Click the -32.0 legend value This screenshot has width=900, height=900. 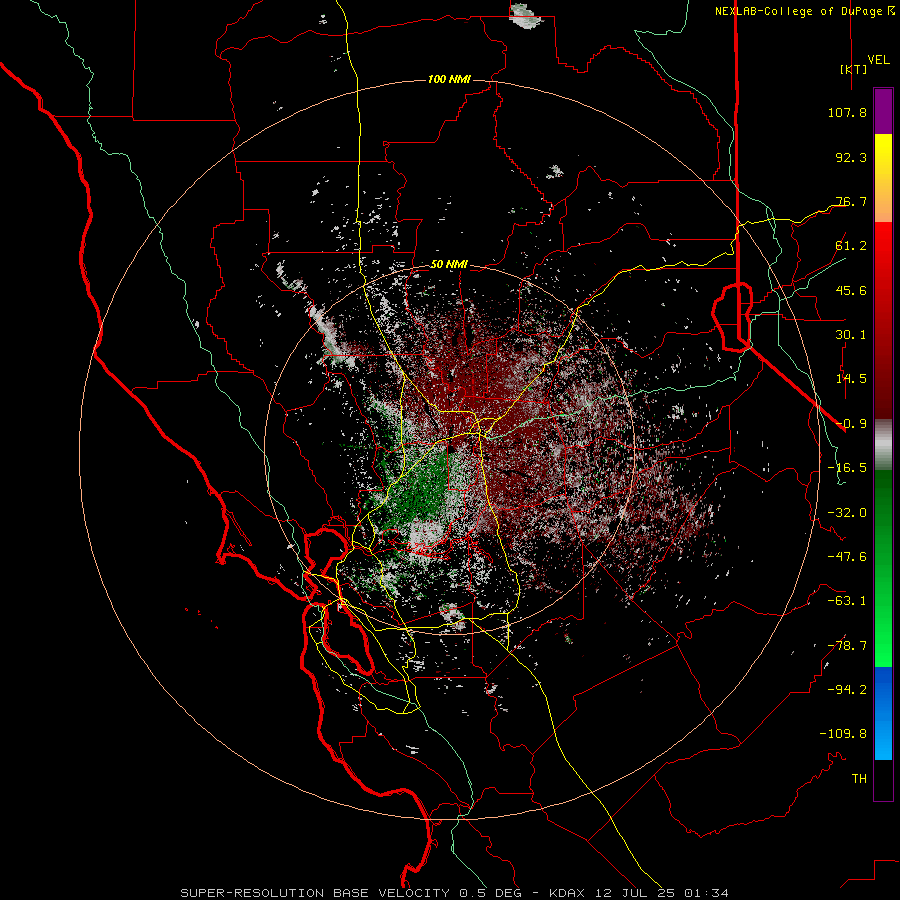[847, 513]
